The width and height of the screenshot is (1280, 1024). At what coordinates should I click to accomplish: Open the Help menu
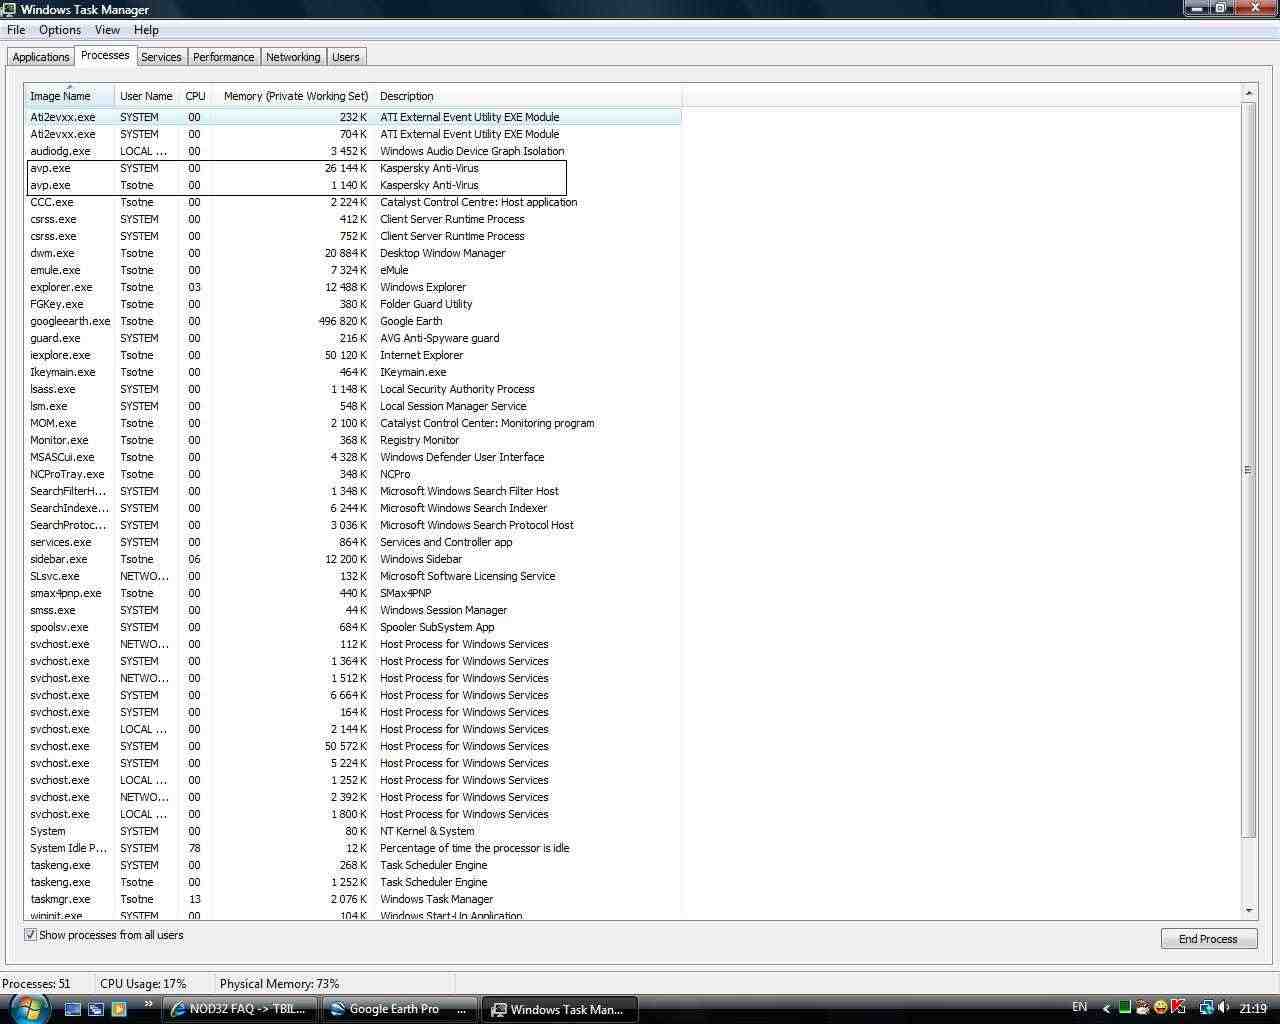tap(146, 30)
